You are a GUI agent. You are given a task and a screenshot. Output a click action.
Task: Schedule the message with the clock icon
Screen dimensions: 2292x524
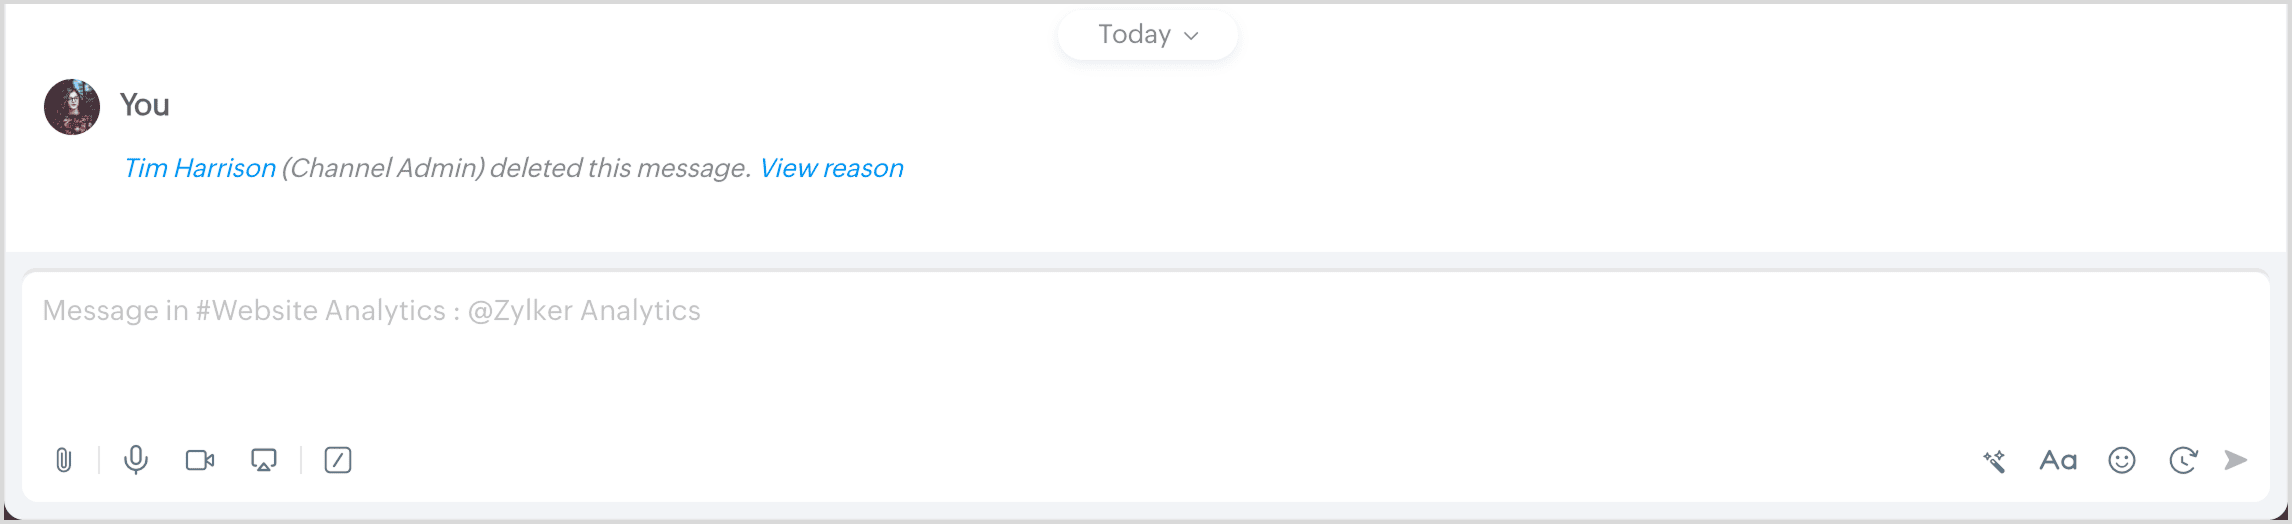(x=2183, y=460)
